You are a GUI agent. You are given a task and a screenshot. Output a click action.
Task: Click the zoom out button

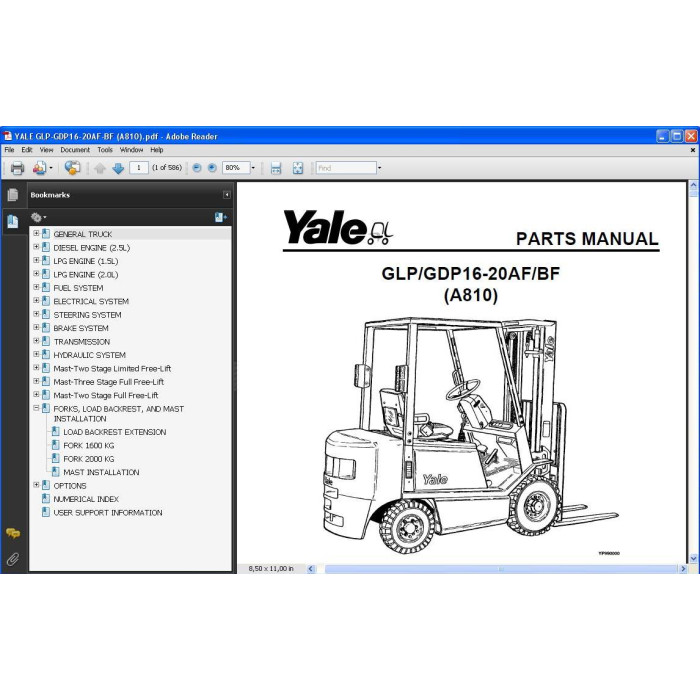point(197,168)
